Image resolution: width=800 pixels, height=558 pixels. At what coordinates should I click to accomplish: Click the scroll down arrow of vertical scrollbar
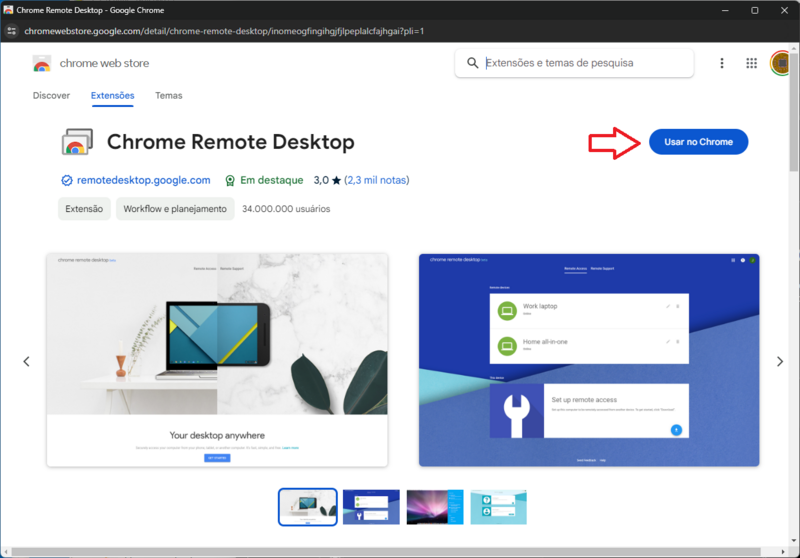click(793, 541)
